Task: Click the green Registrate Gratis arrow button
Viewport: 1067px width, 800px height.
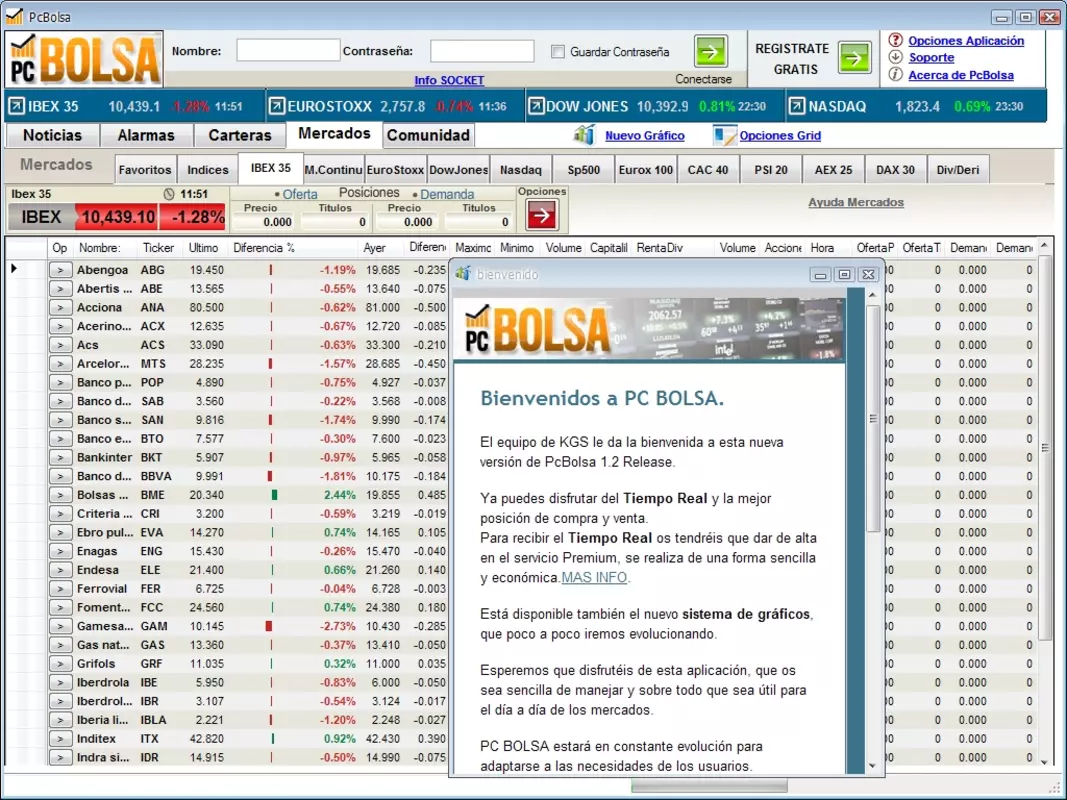Action: coord(855,57)
